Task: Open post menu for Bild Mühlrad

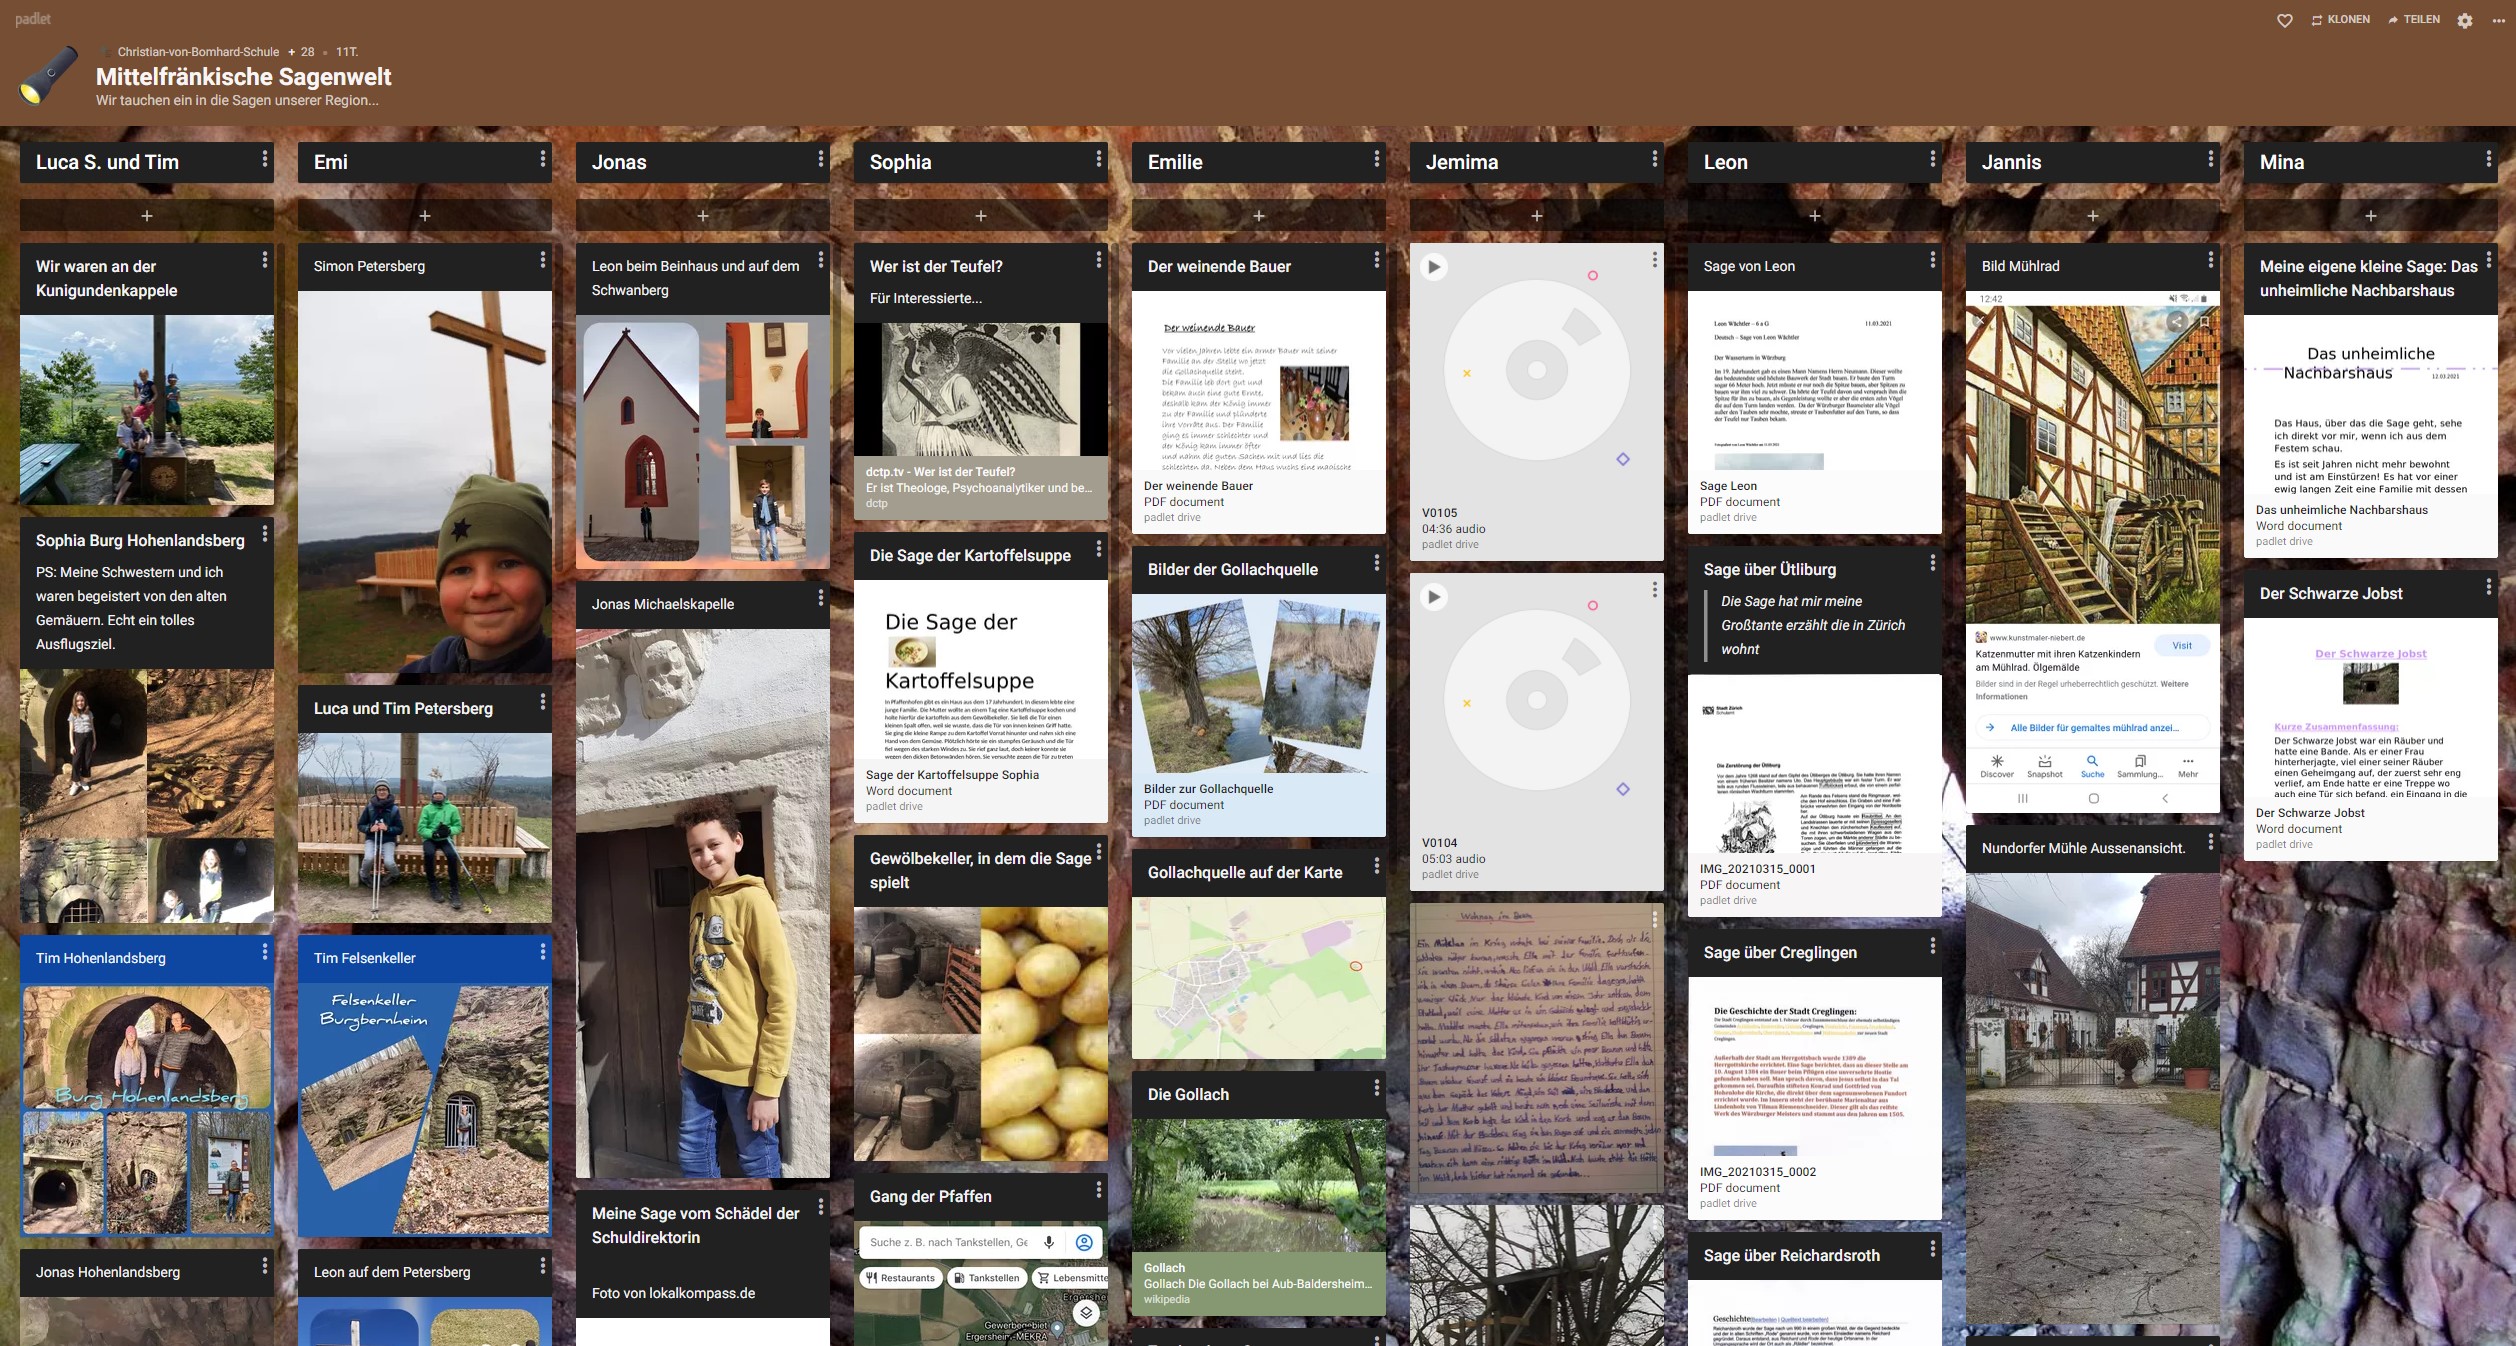Action: pyautogui.click(x=2210, y=260)
